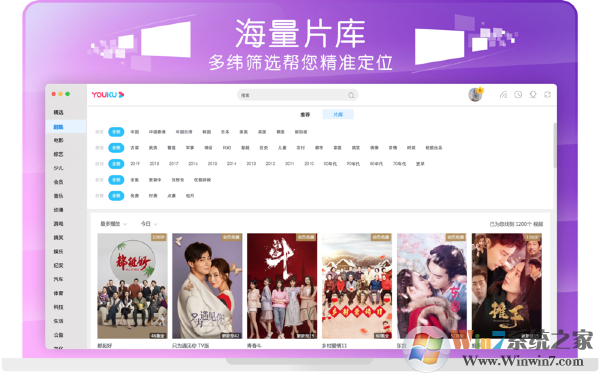Viewport: 600px width, 375px height.
Task: Open the user avatar profile
Action: pyautogui.click(x=475, y=95)
